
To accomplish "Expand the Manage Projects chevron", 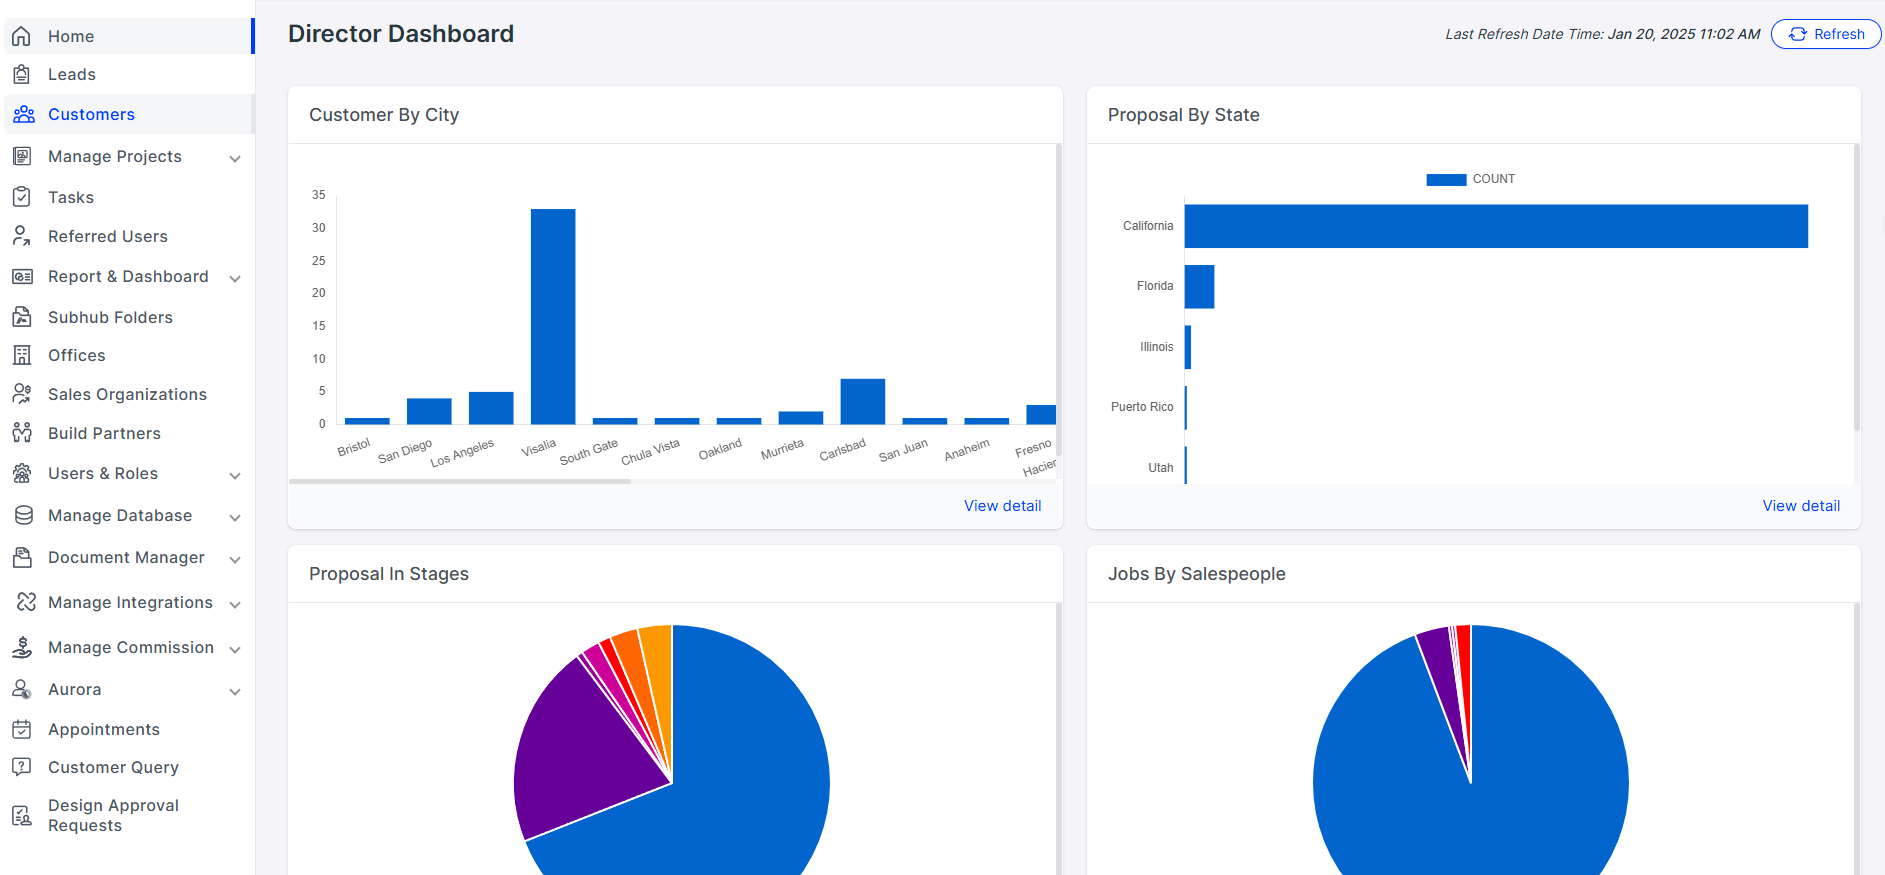I will 235,158.
